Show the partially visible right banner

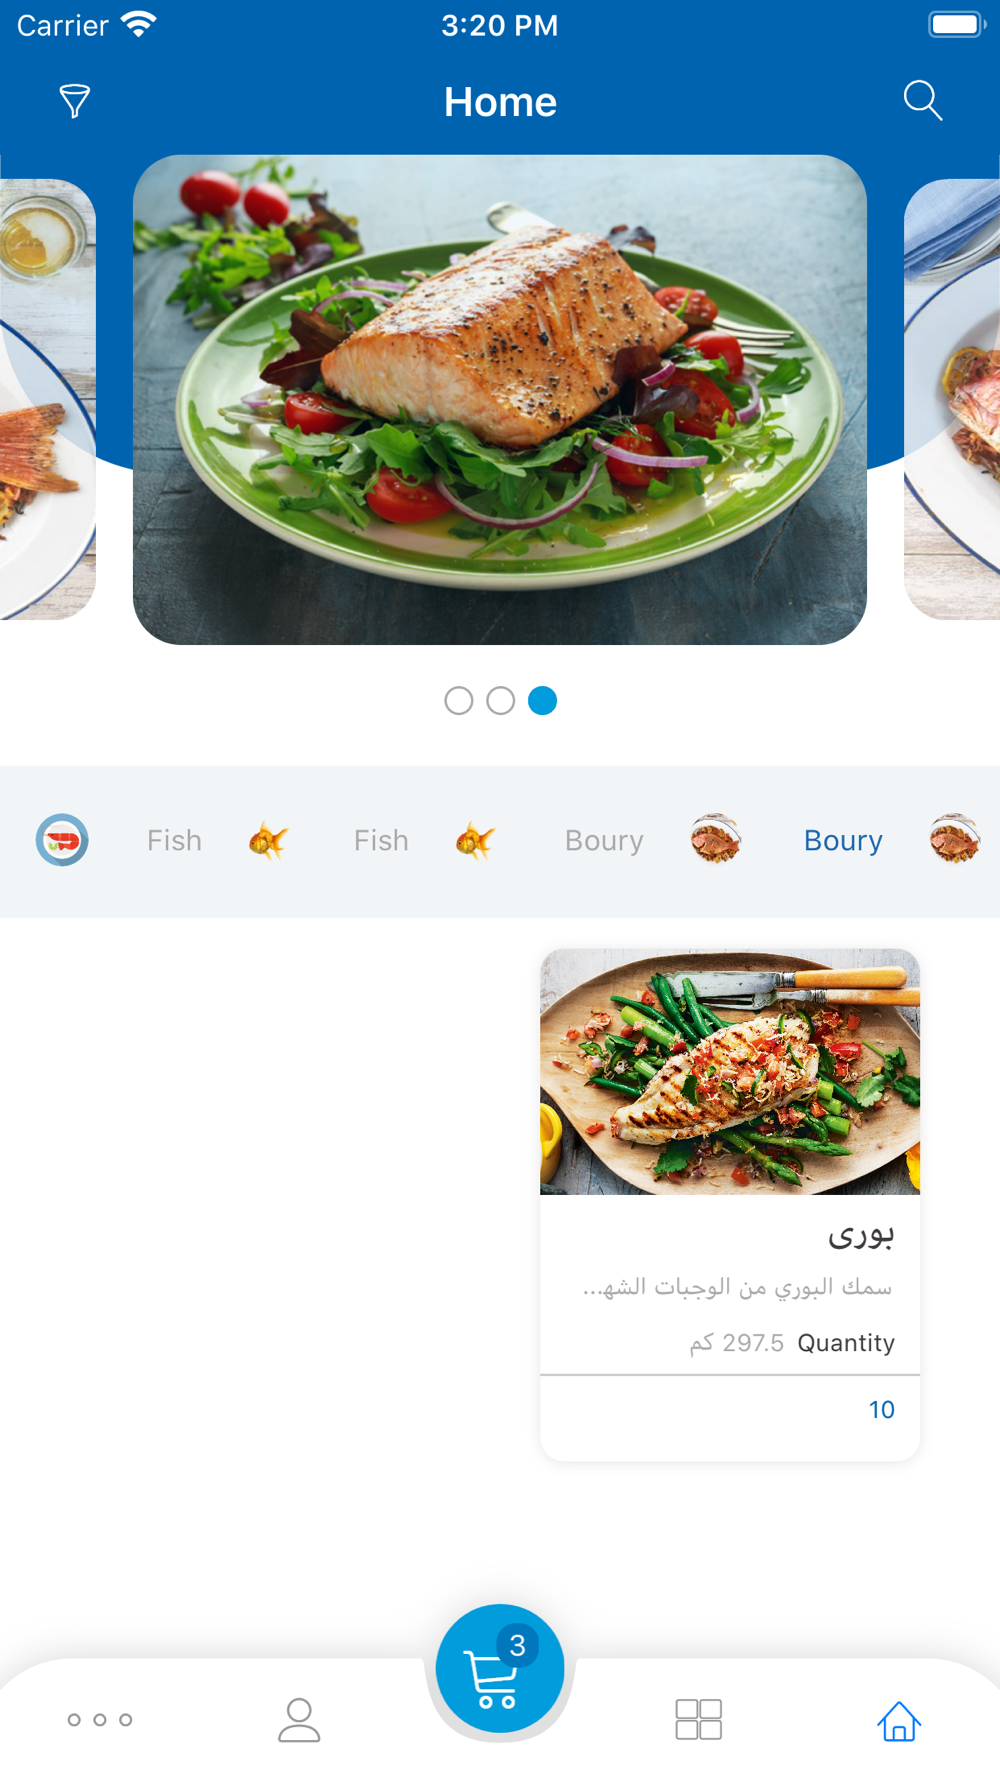pos(952,400)
